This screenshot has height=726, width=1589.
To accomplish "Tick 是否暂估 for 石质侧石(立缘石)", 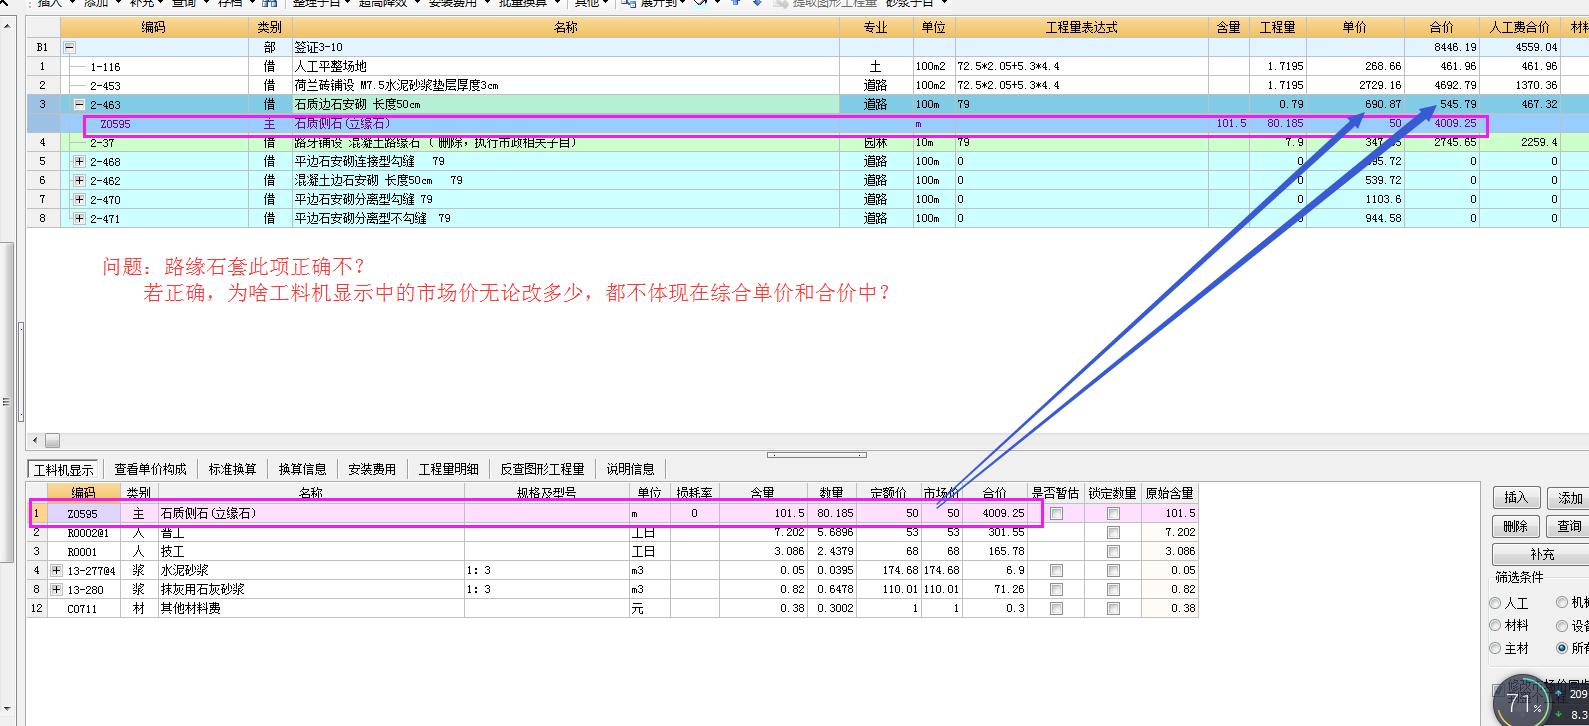I will (1056, 513).
